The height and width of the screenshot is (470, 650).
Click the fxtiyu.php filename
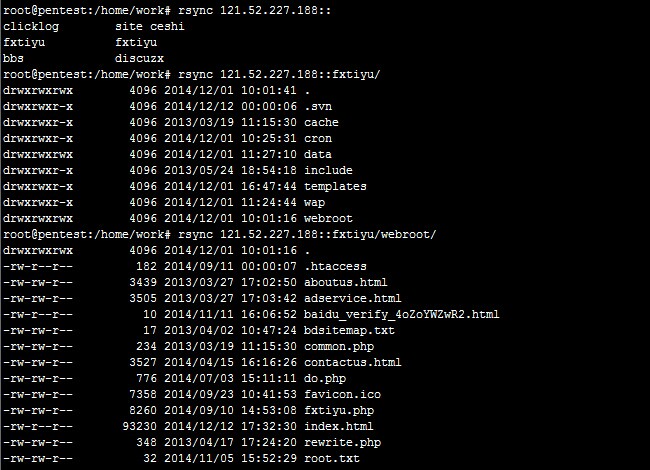coord(339,410)
